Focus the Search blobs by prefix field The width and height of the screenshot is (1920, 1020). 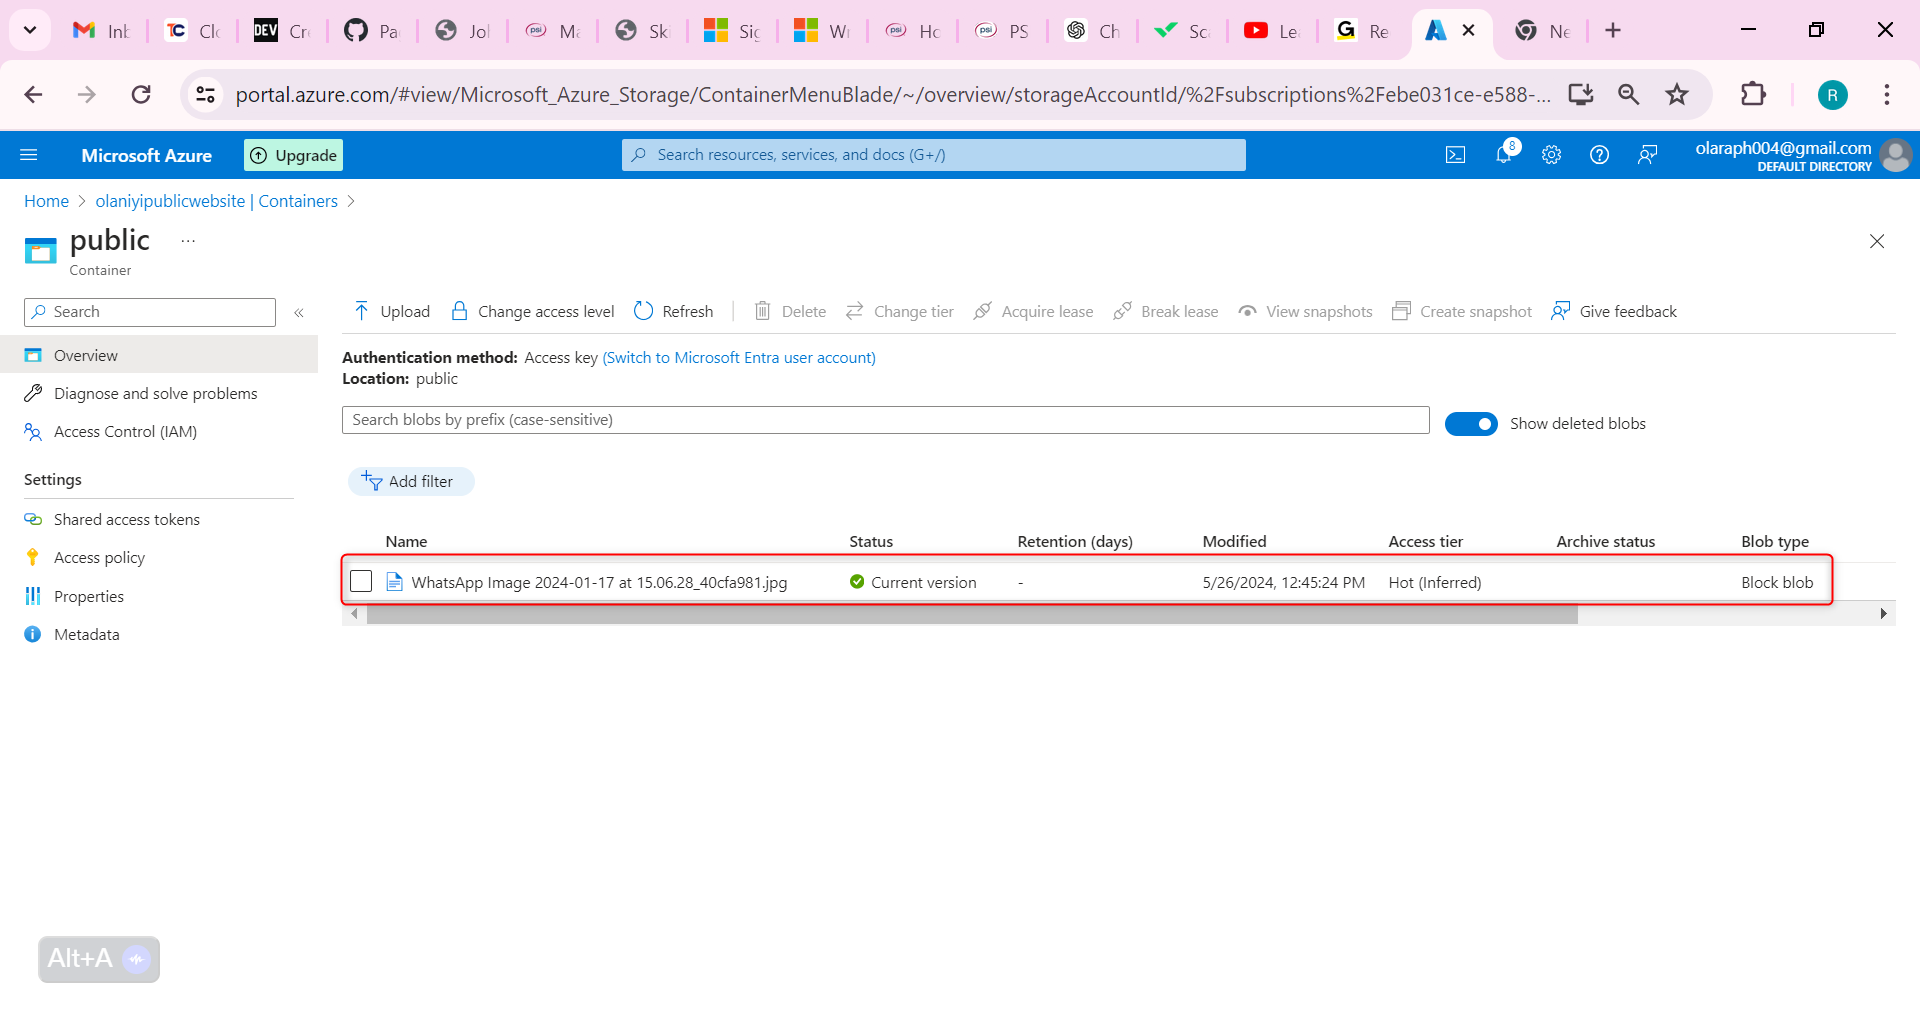[886, 420]
